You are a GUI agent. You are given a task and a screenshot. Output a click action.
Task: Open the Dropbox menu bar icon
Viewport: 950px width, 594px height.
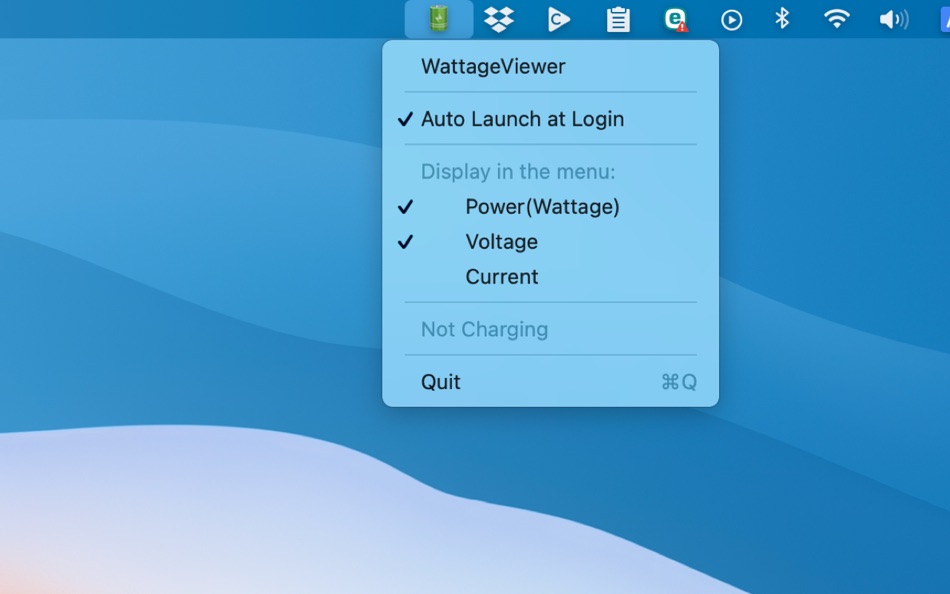point(499,19)
